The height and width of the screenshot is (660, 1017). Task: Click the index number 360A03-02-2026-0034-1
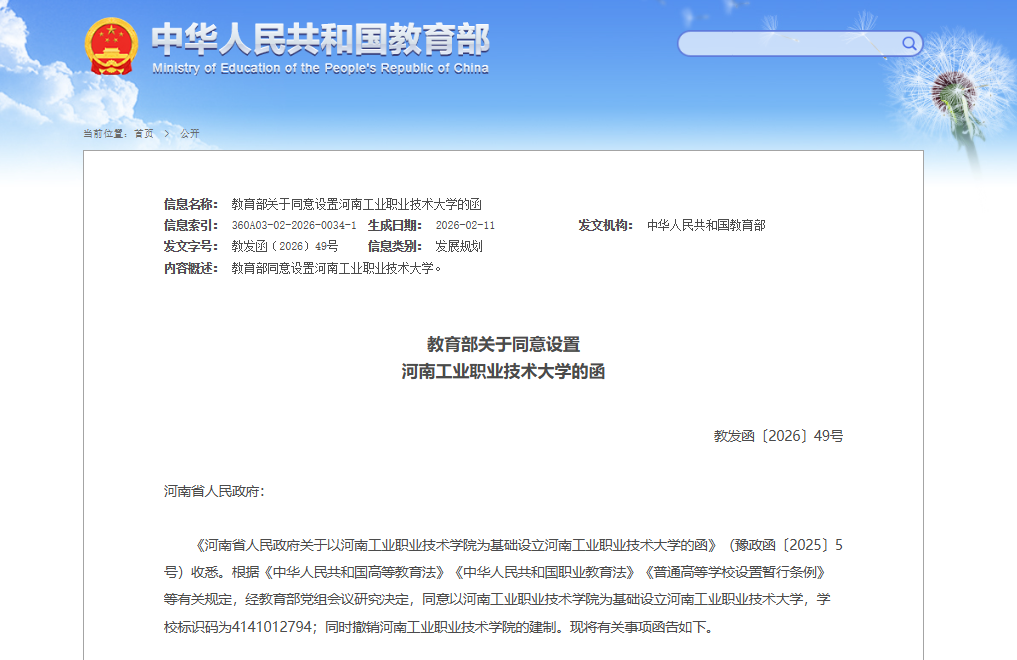click(x=293, y=226)
